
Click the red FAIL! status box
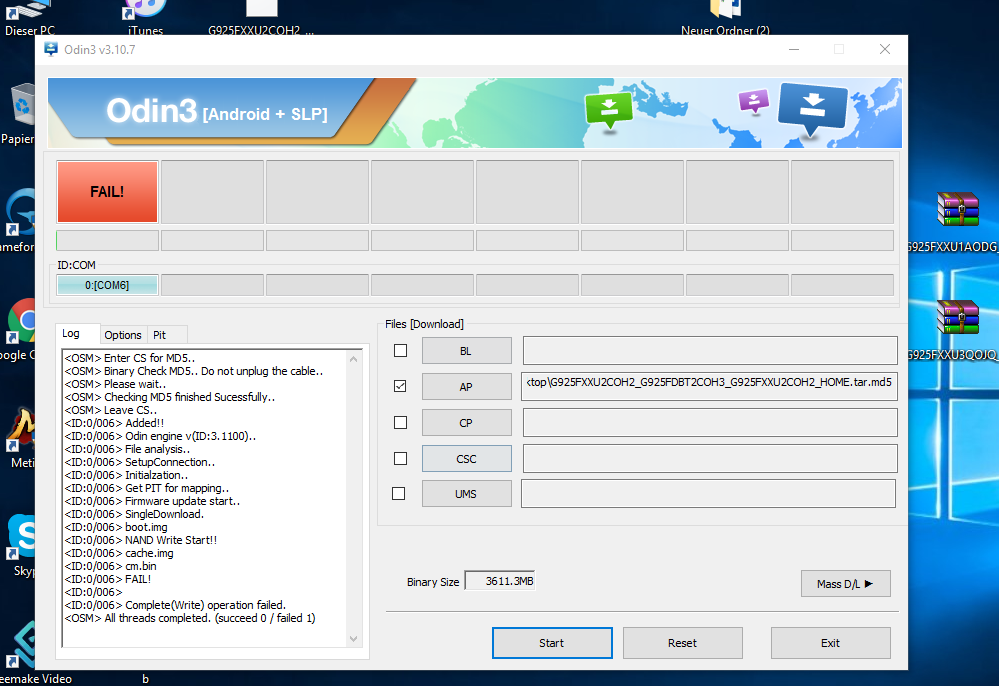(x=107, y=192)
